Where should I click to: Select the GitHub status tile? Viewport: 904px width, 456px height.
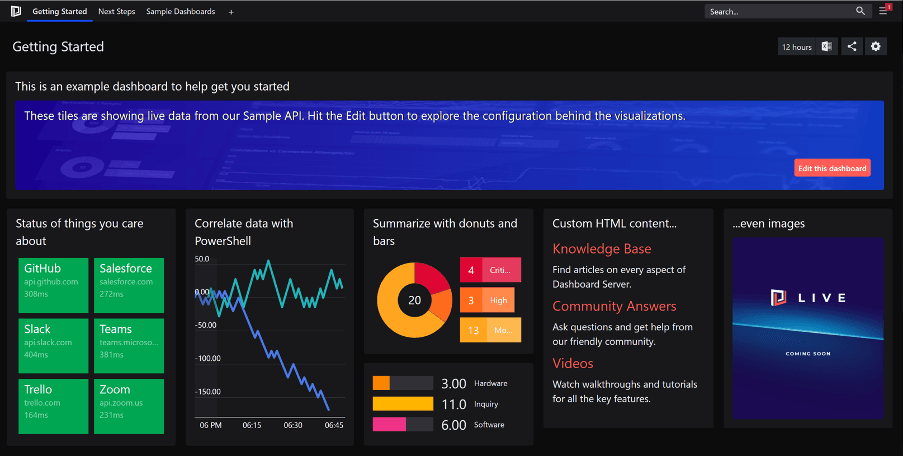(53, 285)
